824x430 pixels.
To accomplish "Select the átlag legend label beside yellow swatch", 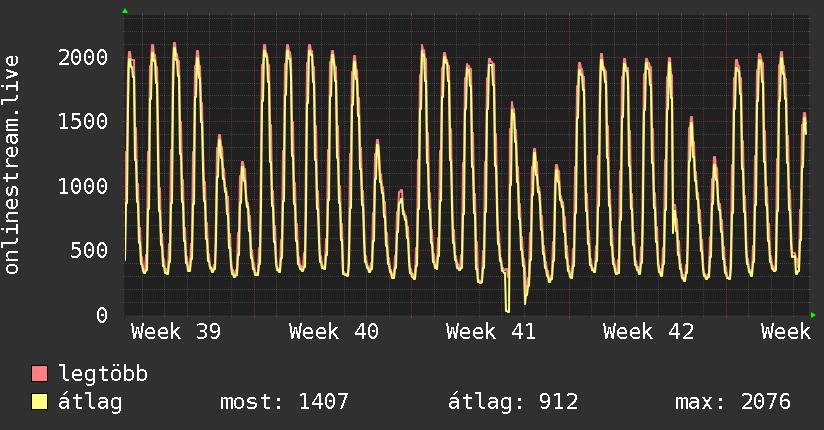I will (x=90, y=402).
